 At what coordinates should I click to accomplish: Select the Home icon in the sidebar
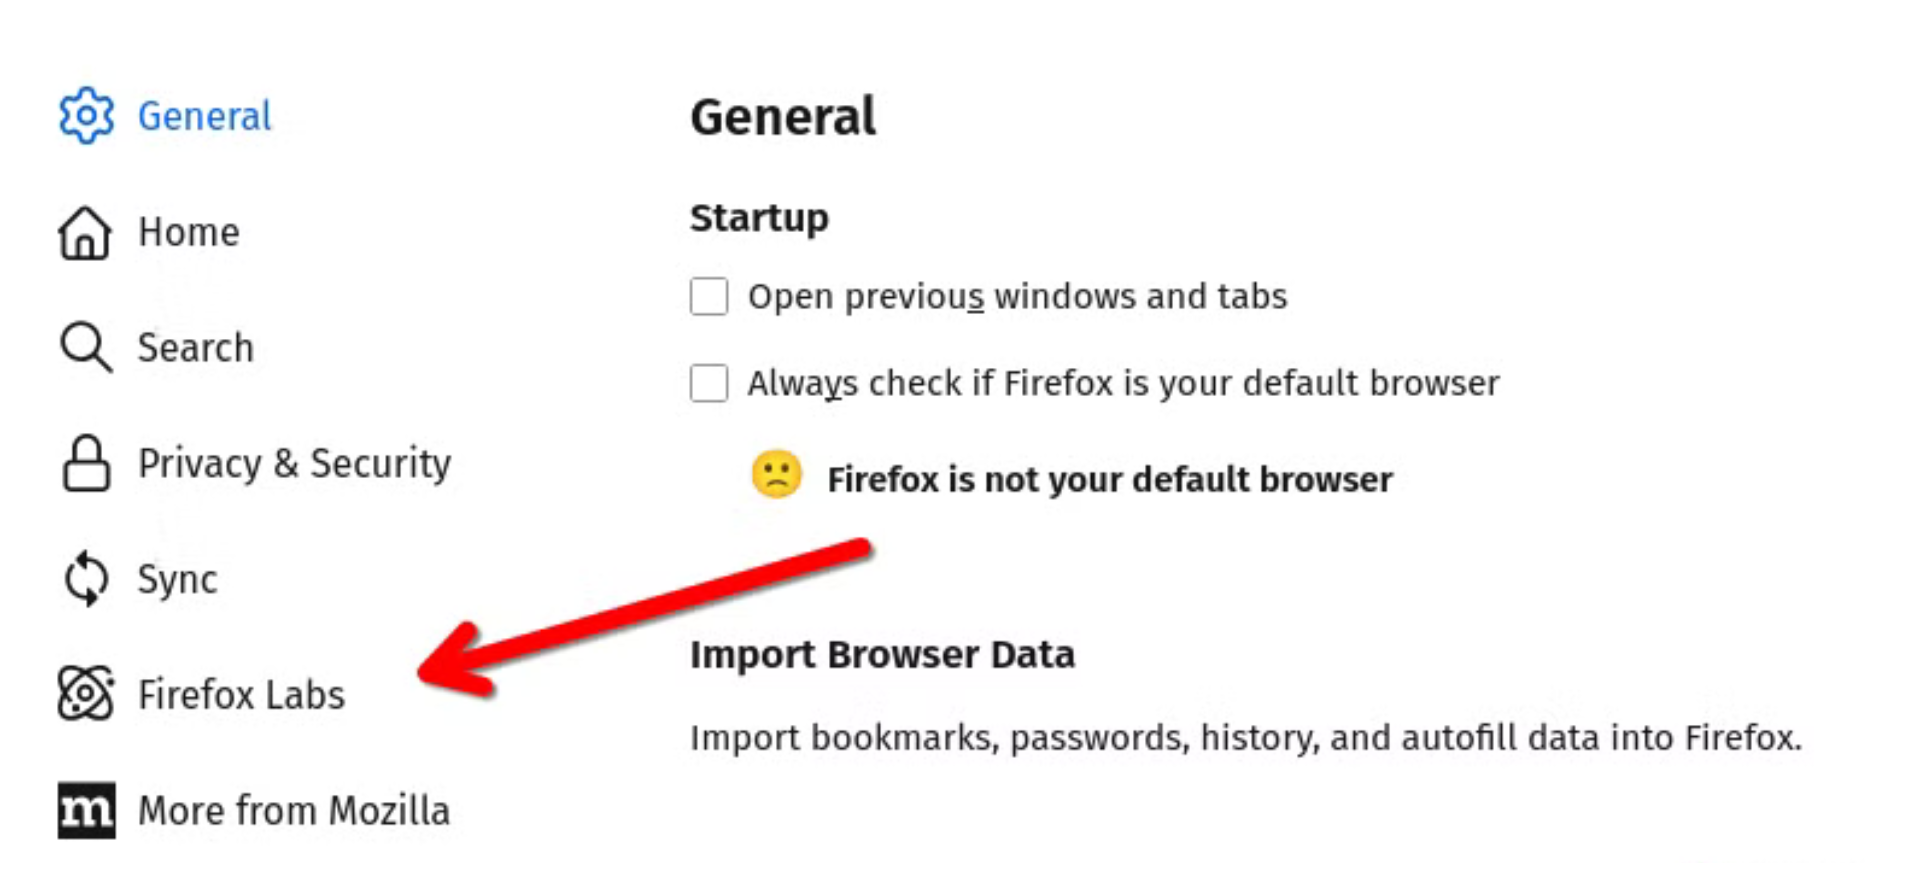[85, 232]
